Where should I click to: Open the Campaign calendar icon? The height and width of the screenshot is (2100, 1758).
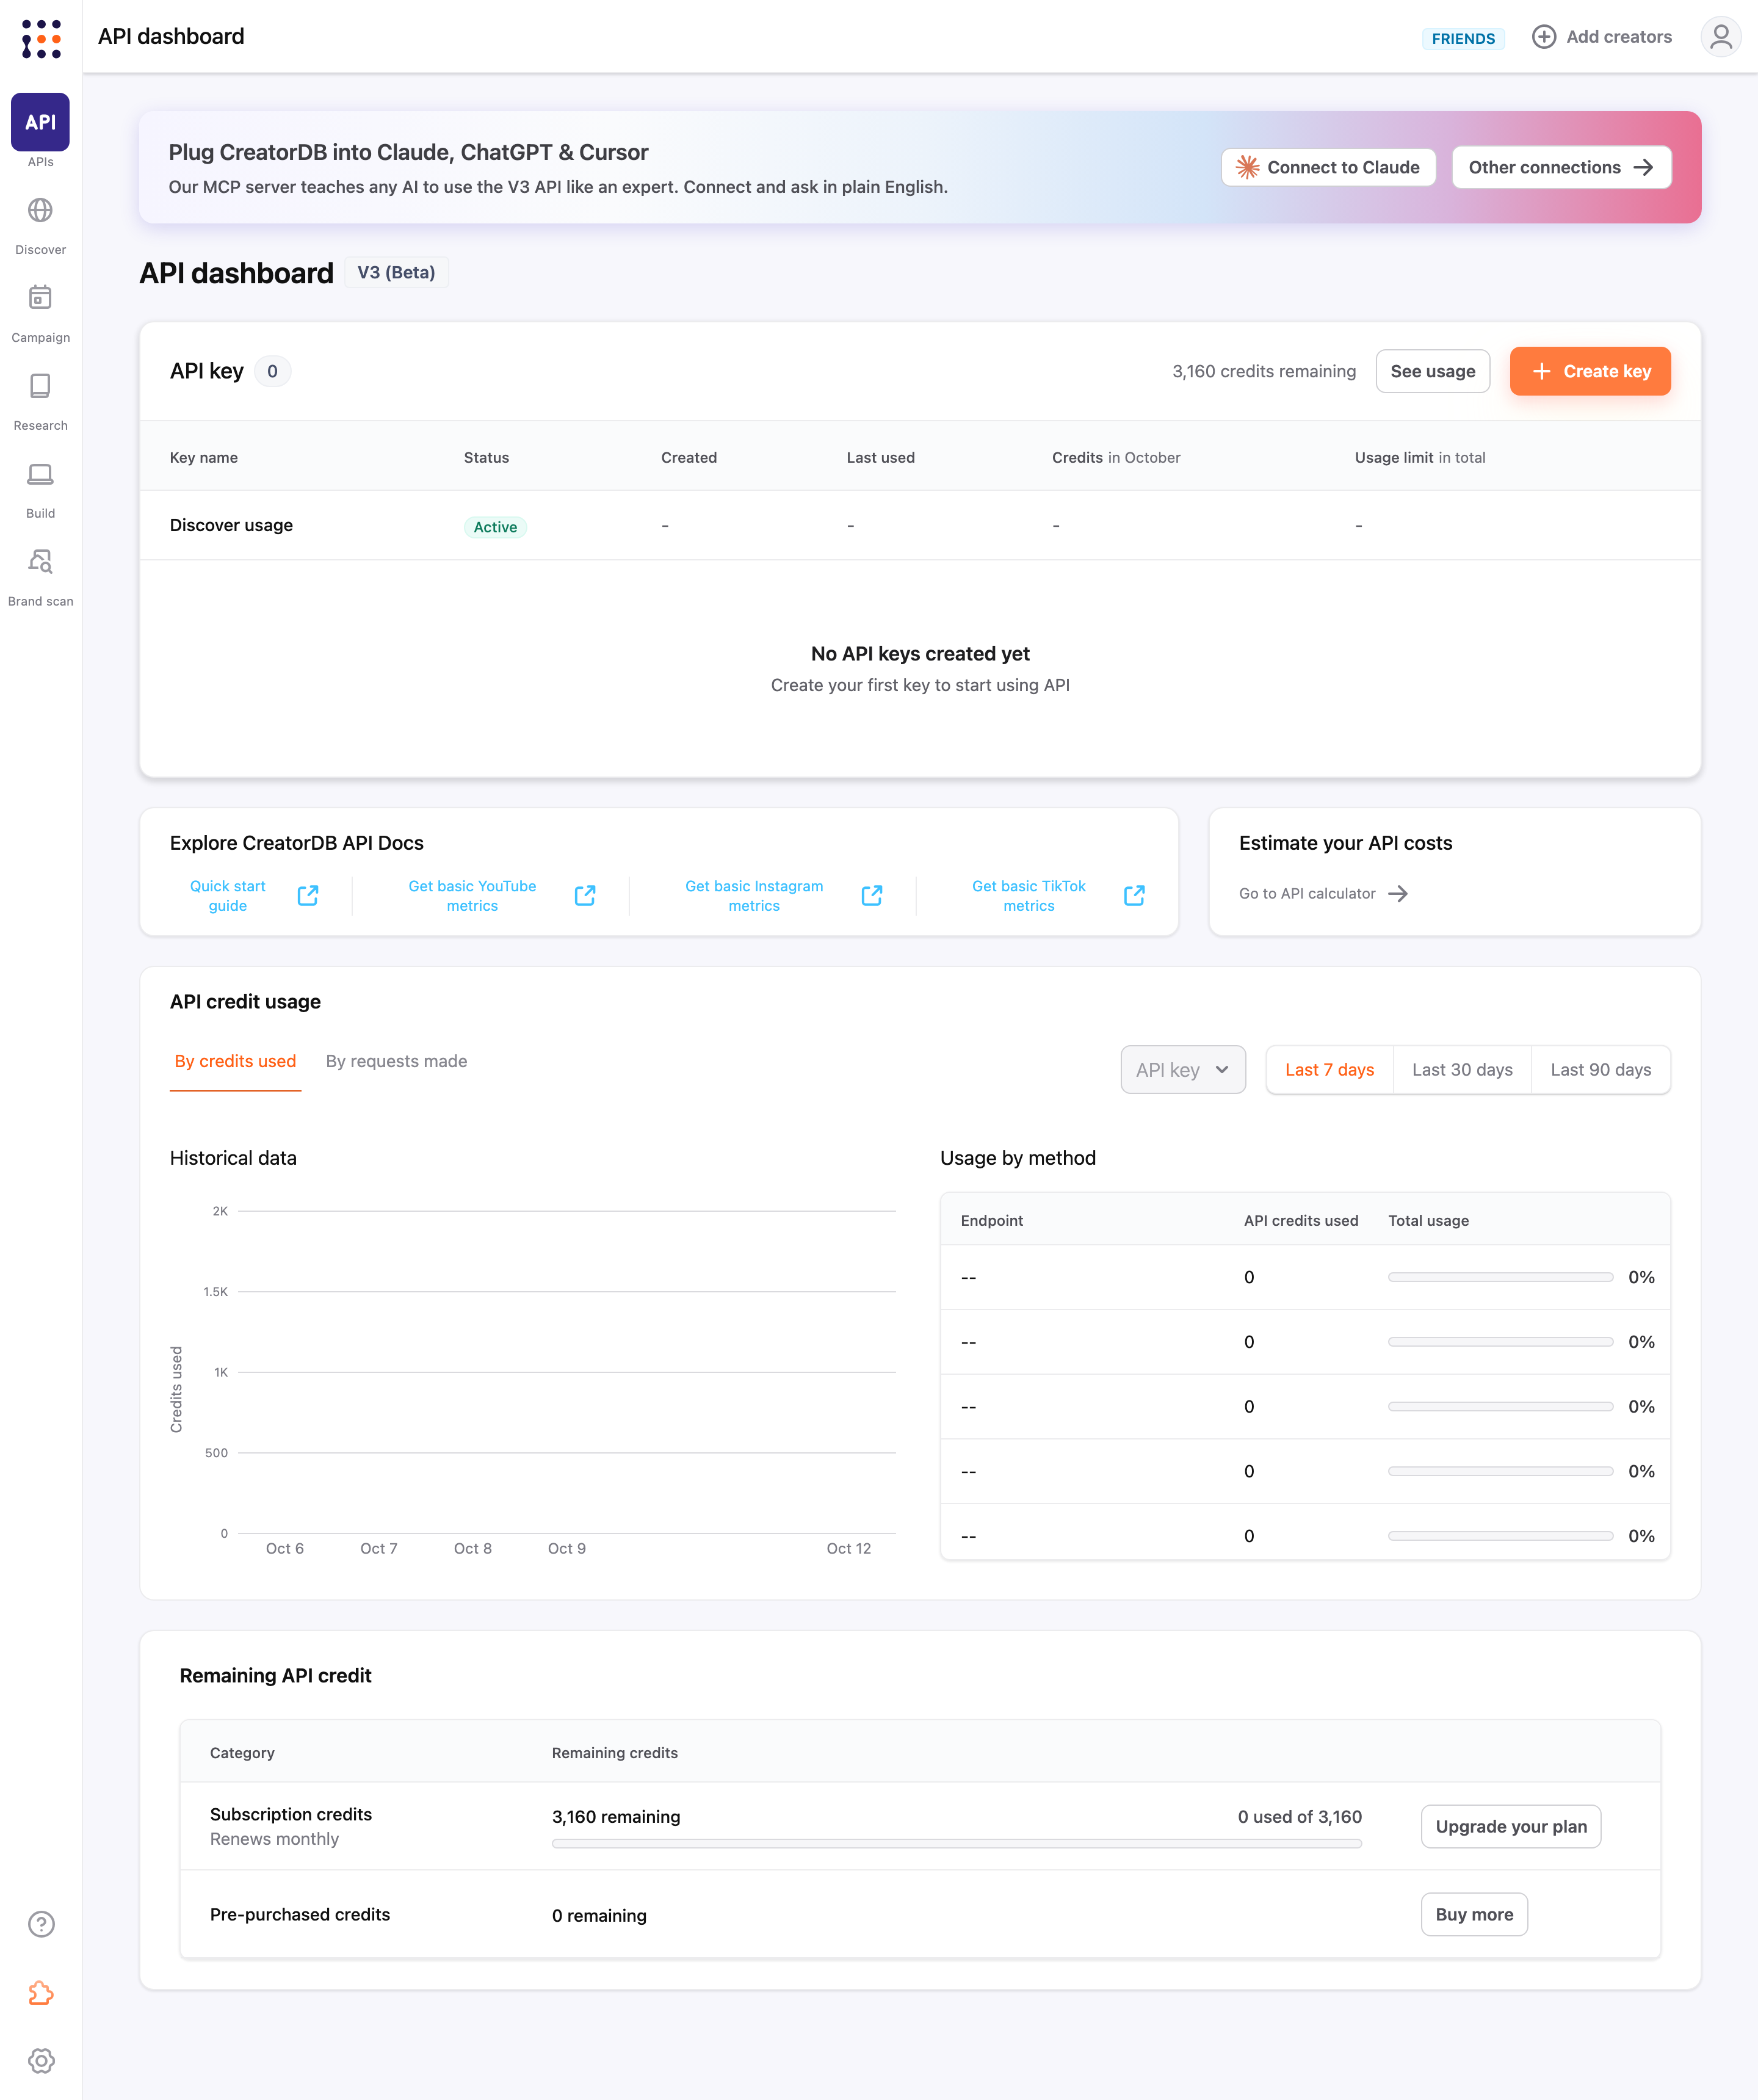tap(40, 298)
